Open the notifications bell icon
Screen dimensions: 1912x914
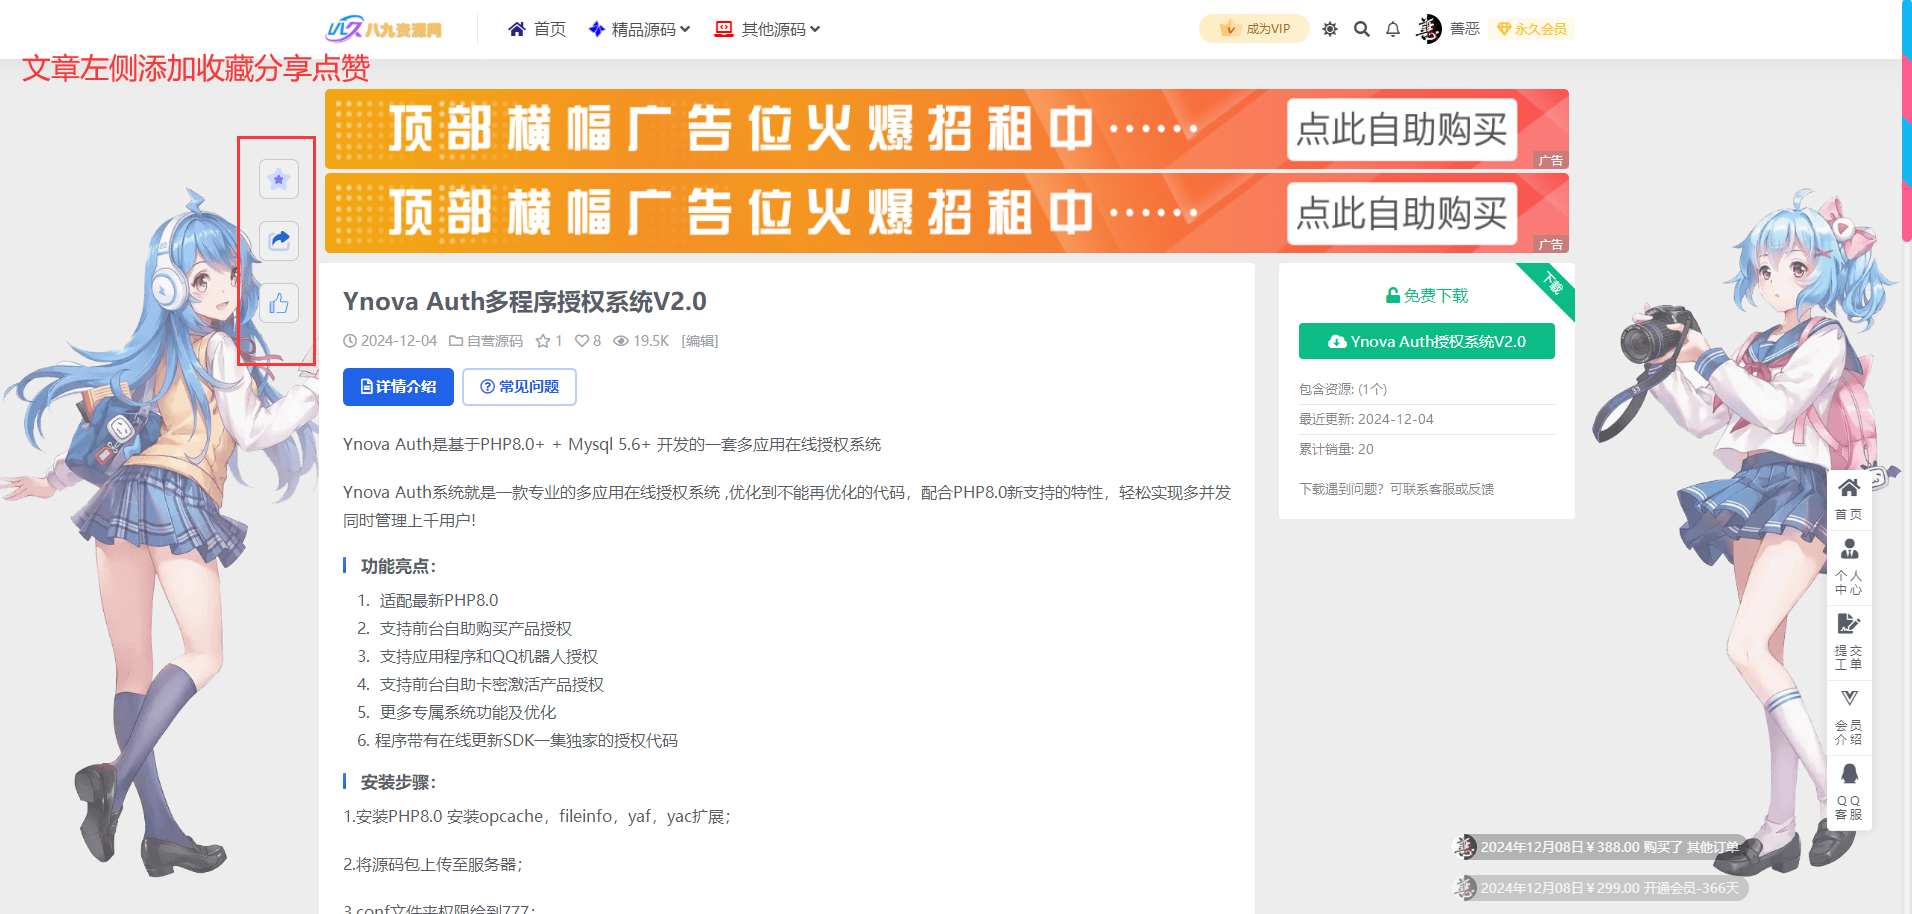point(1393,29)
